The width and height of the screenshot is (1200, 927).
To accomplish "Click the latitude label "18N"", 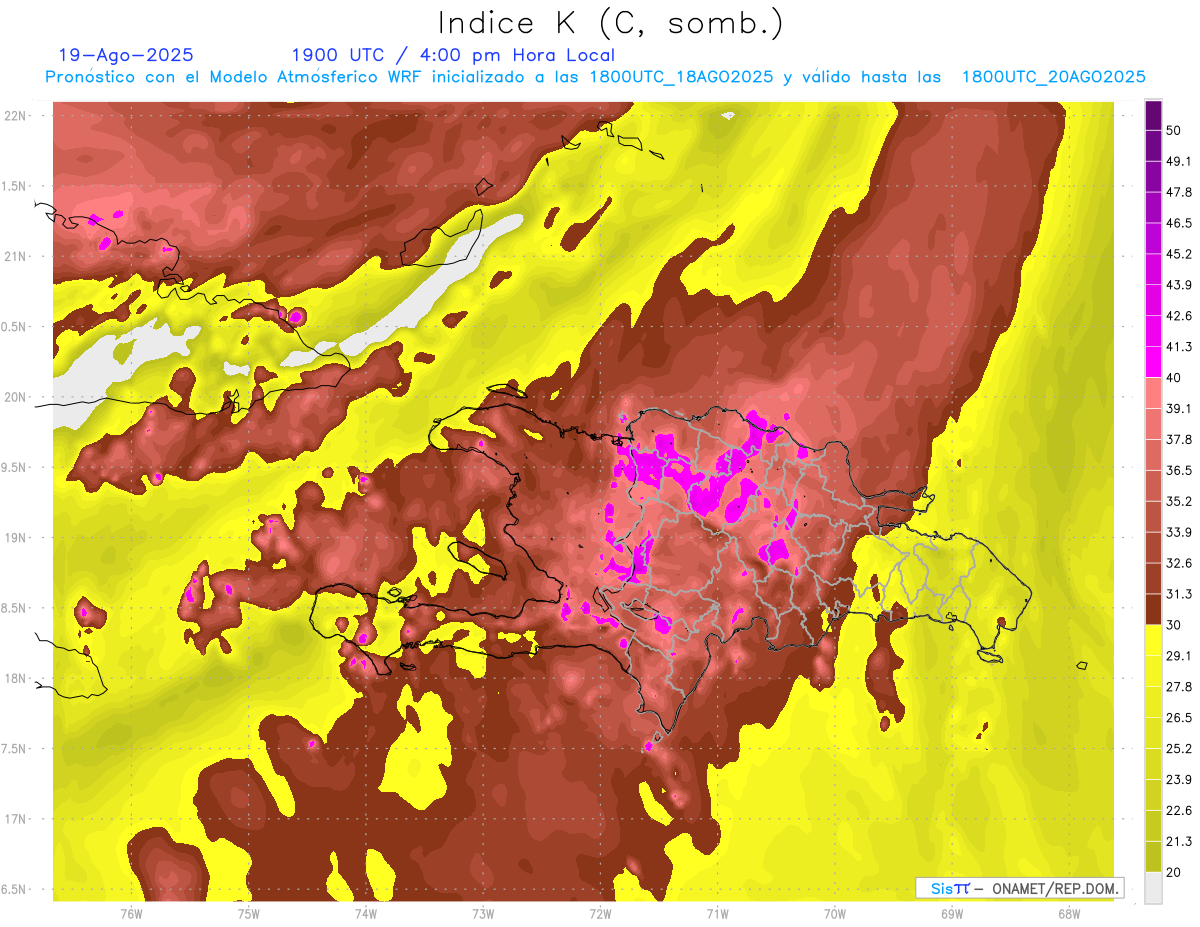I will tap(17, 678).
